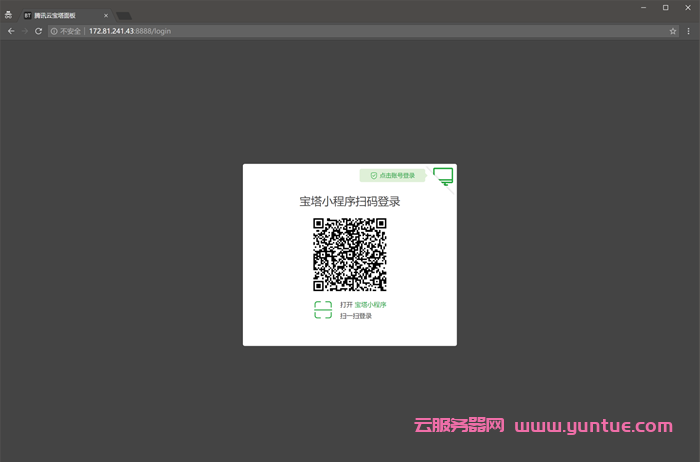The image size is (700, 462).
Task: Bookmark this page with the star icon
Action: (673, 31)
